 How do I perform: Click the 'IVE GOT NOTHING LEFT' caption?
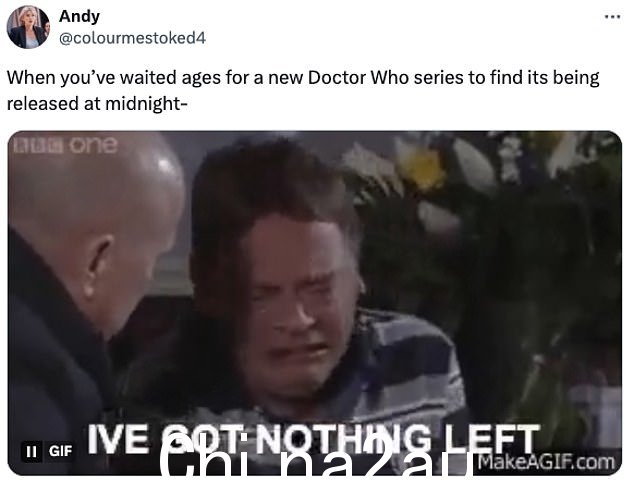pos(313,439)
